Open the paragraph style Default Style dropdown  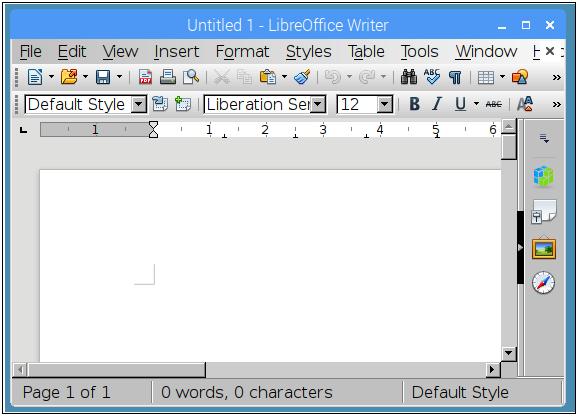[139, 105]
